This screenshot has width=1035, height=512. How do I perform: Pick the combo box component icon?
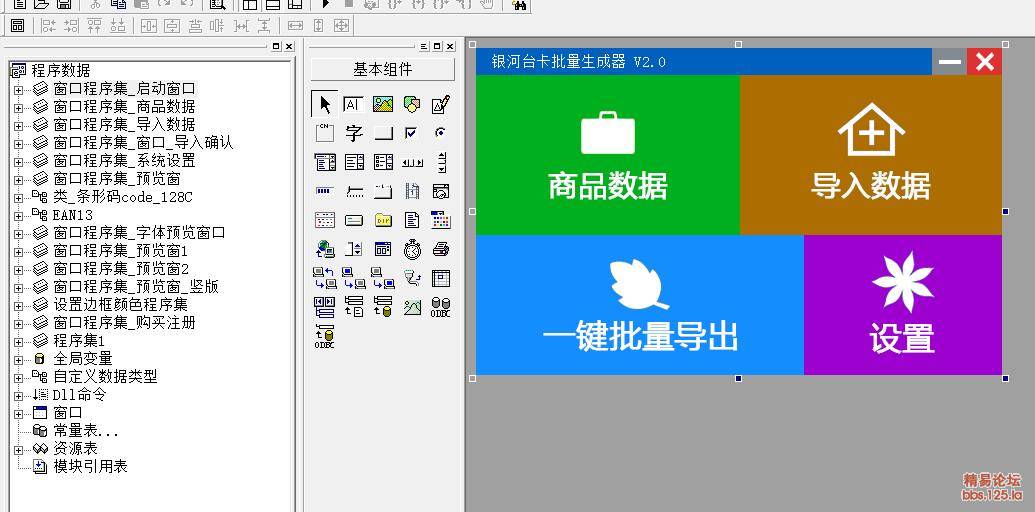point(325,162)
